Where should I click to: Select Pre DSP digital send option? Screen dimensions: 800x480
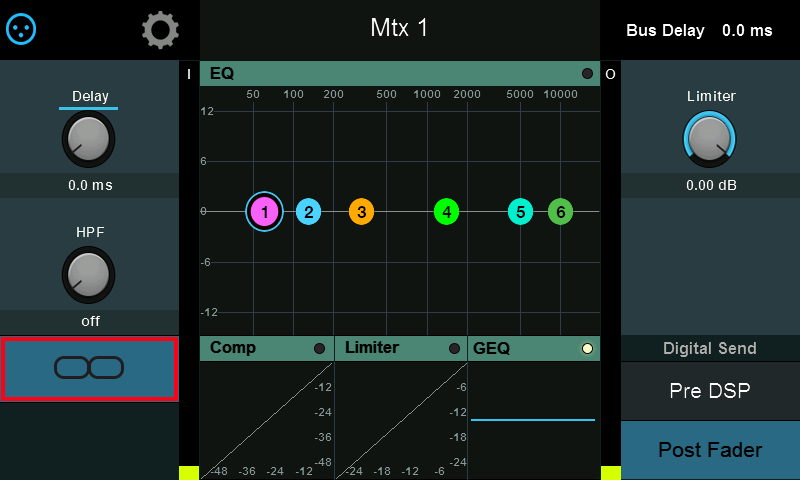pos(710,391)
